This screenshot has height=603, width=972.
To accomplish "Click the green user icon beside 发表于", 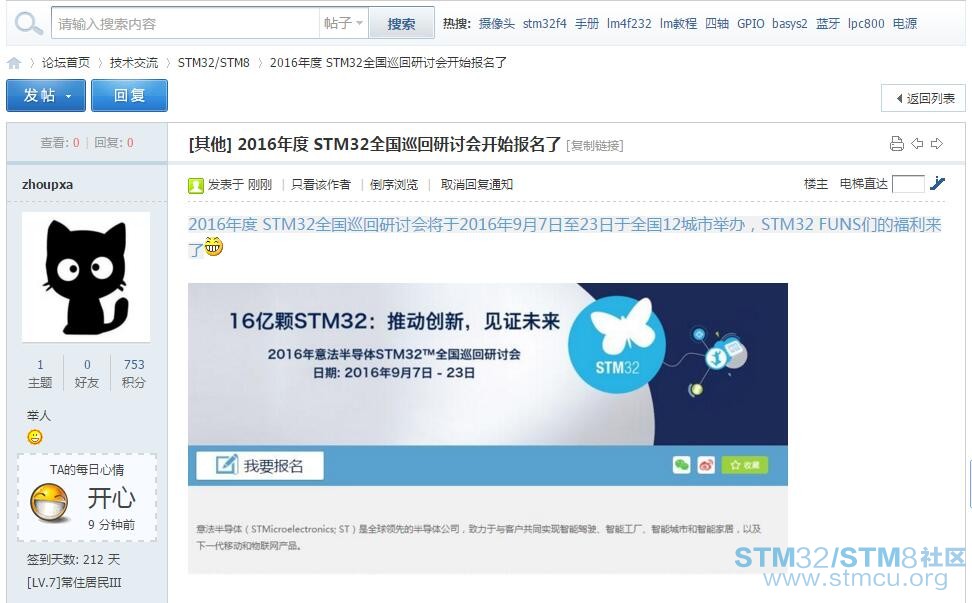I will click(196, 185).
